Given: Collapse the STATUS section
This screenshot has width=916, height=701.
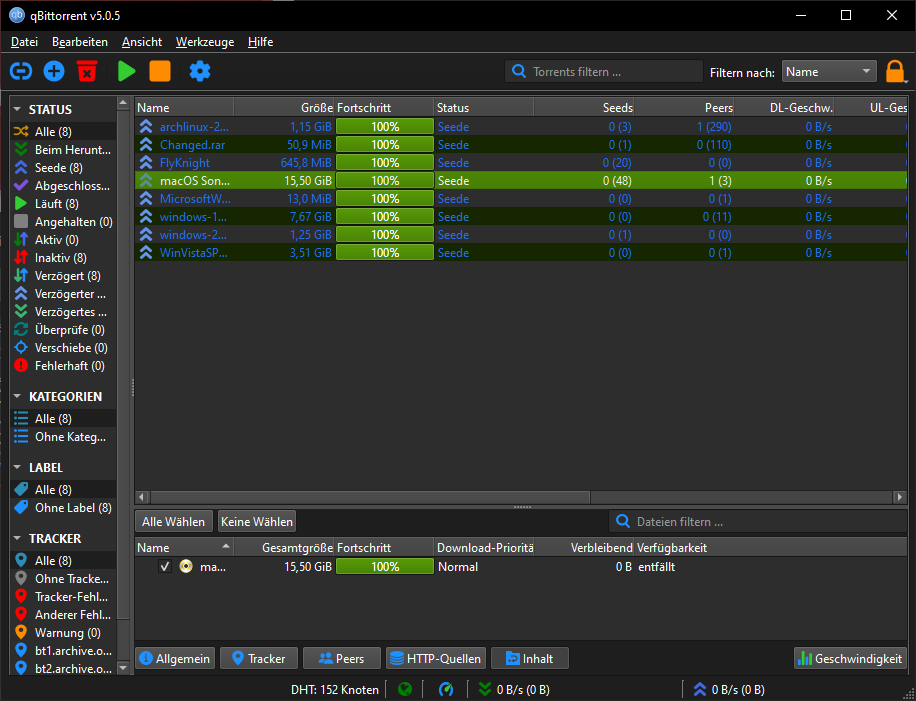Looking at the screenshot, I should (x=17, y=109).
